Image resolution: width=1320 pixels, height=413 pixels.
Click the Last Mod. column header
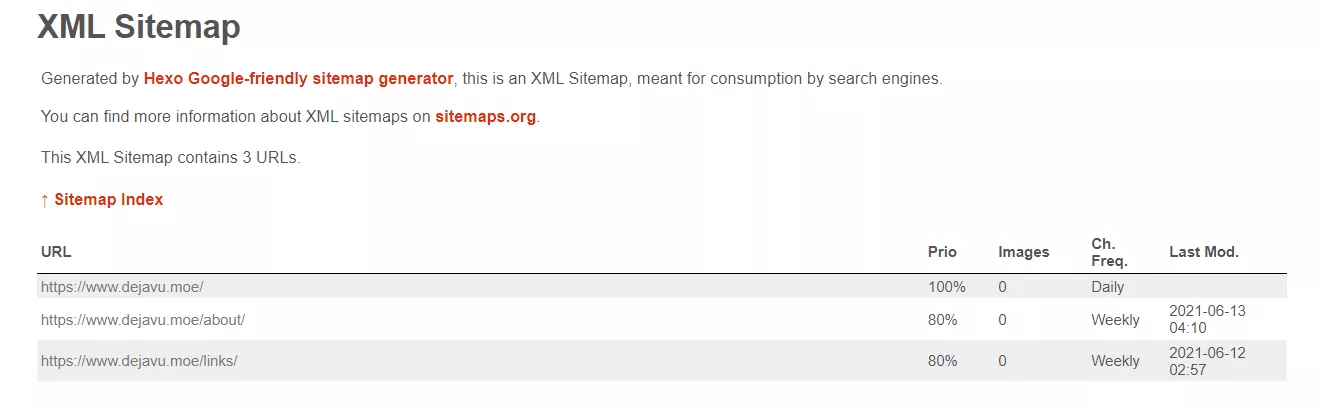[1203, 252]
